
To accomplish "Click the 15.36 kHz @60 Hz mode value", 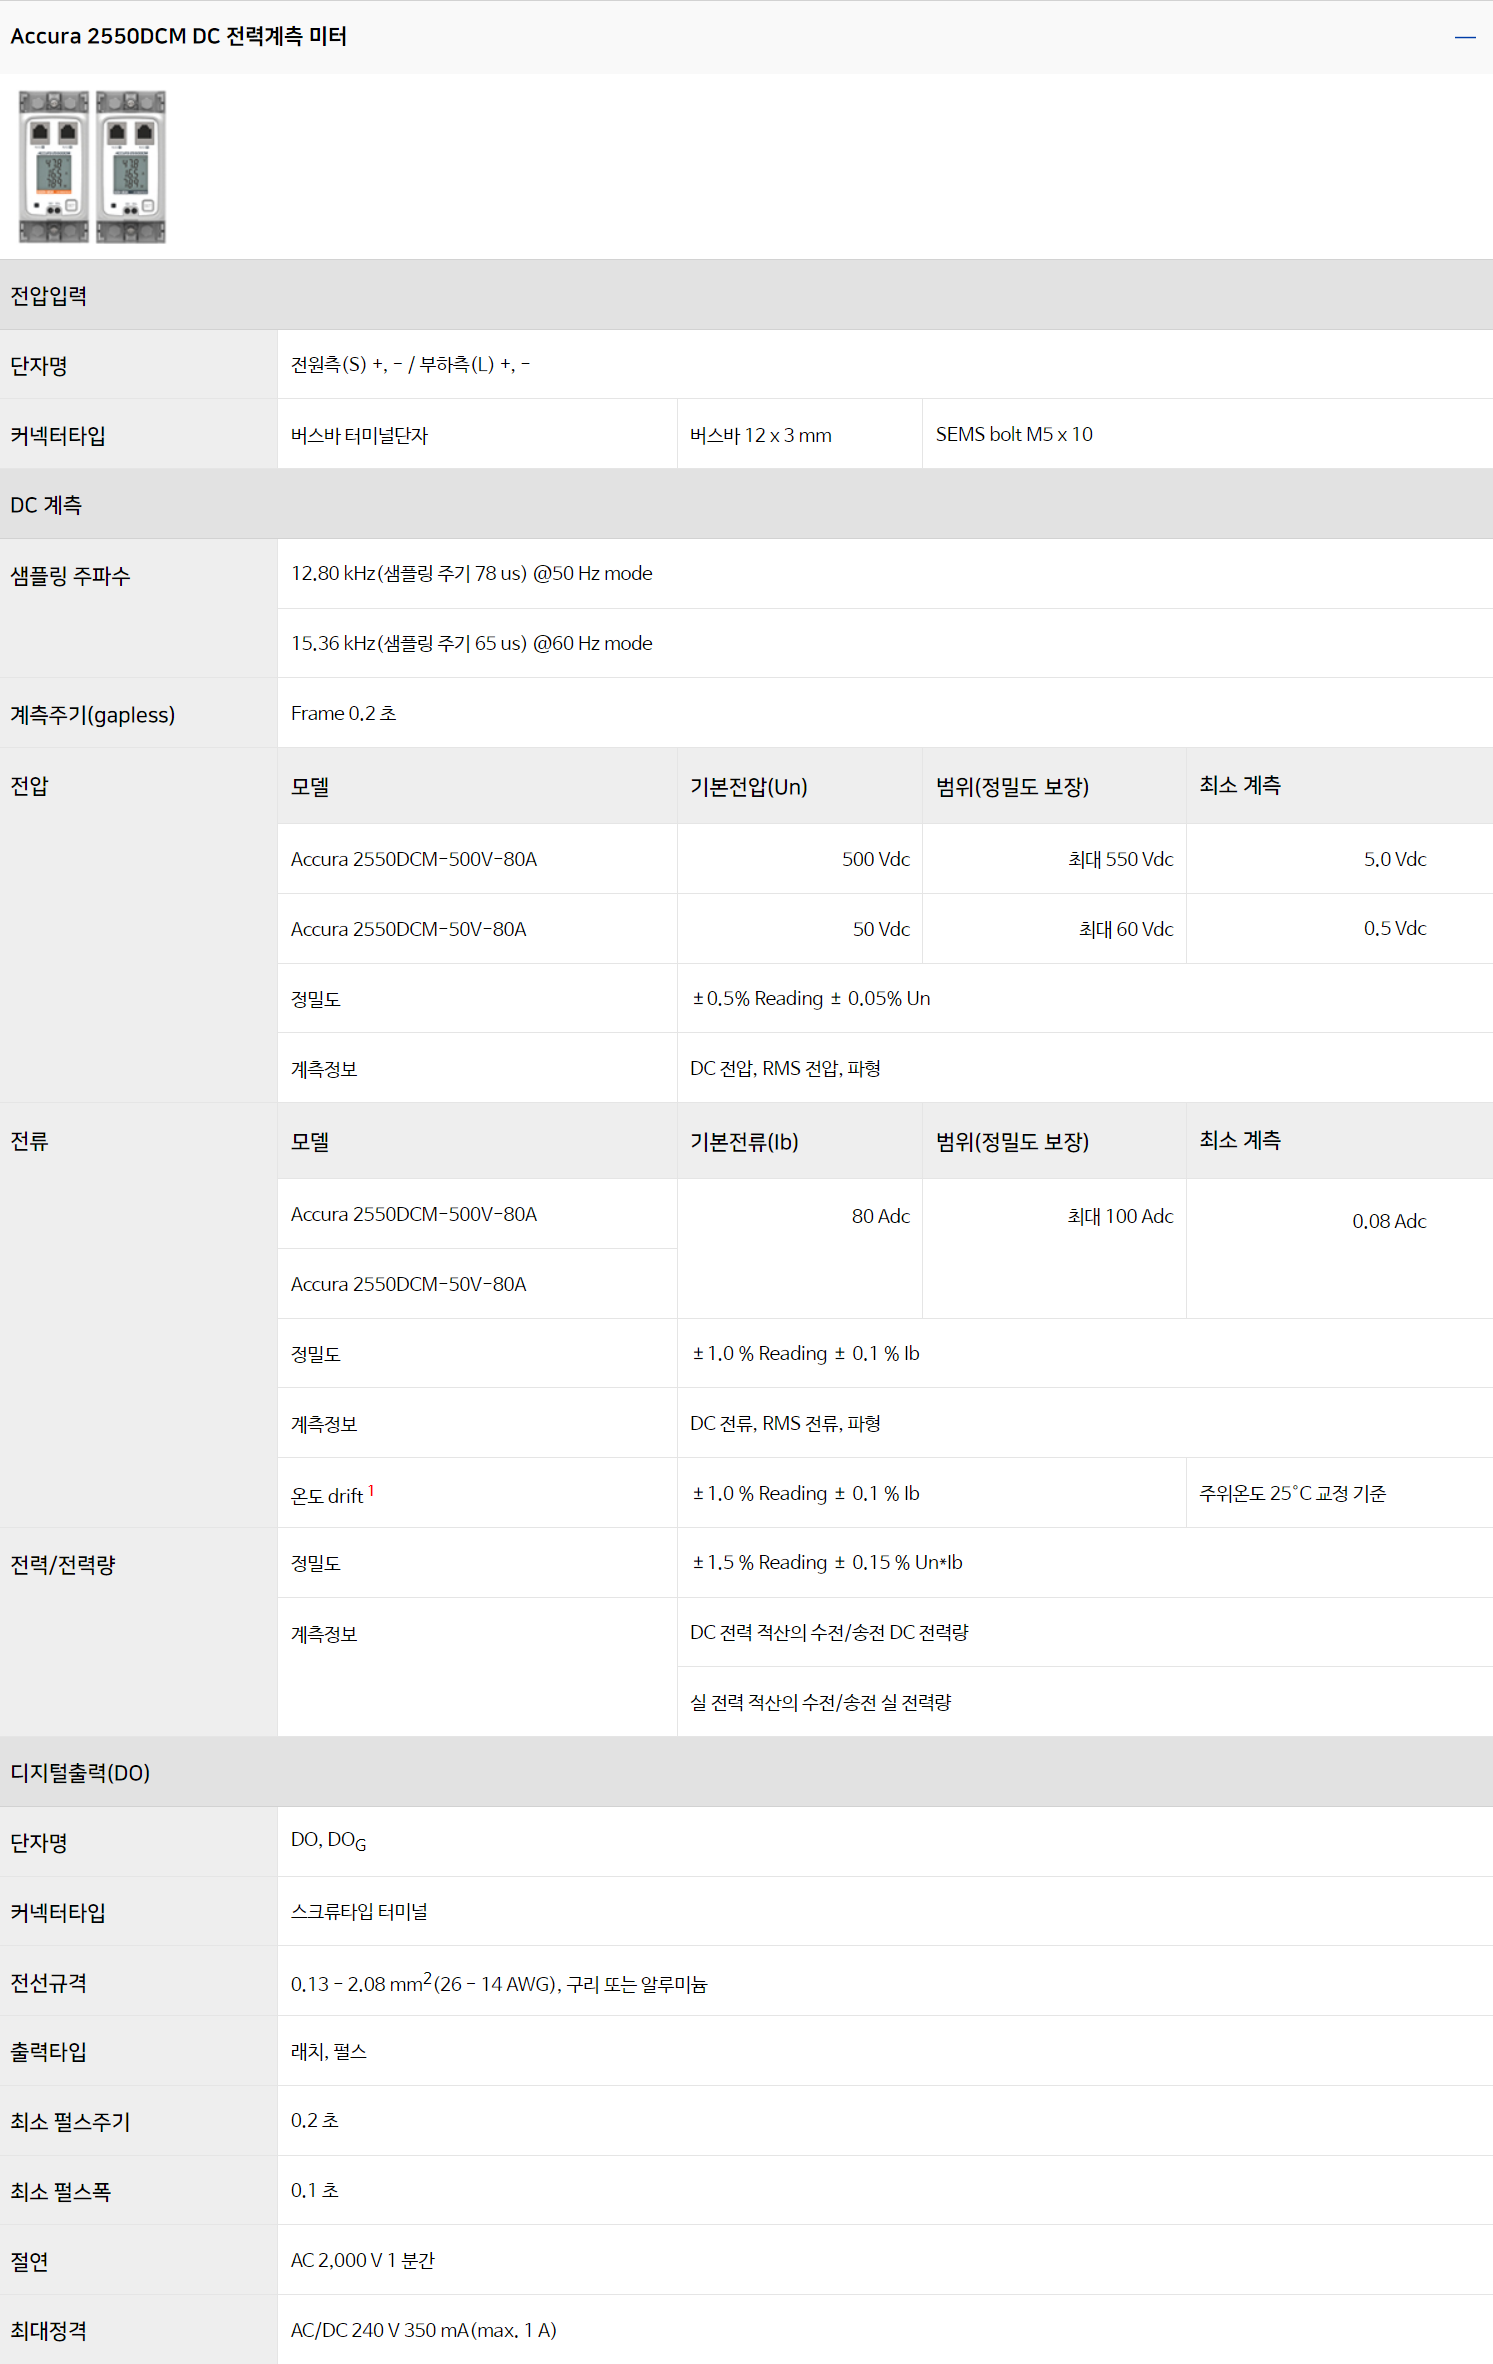I will point(471,643).
